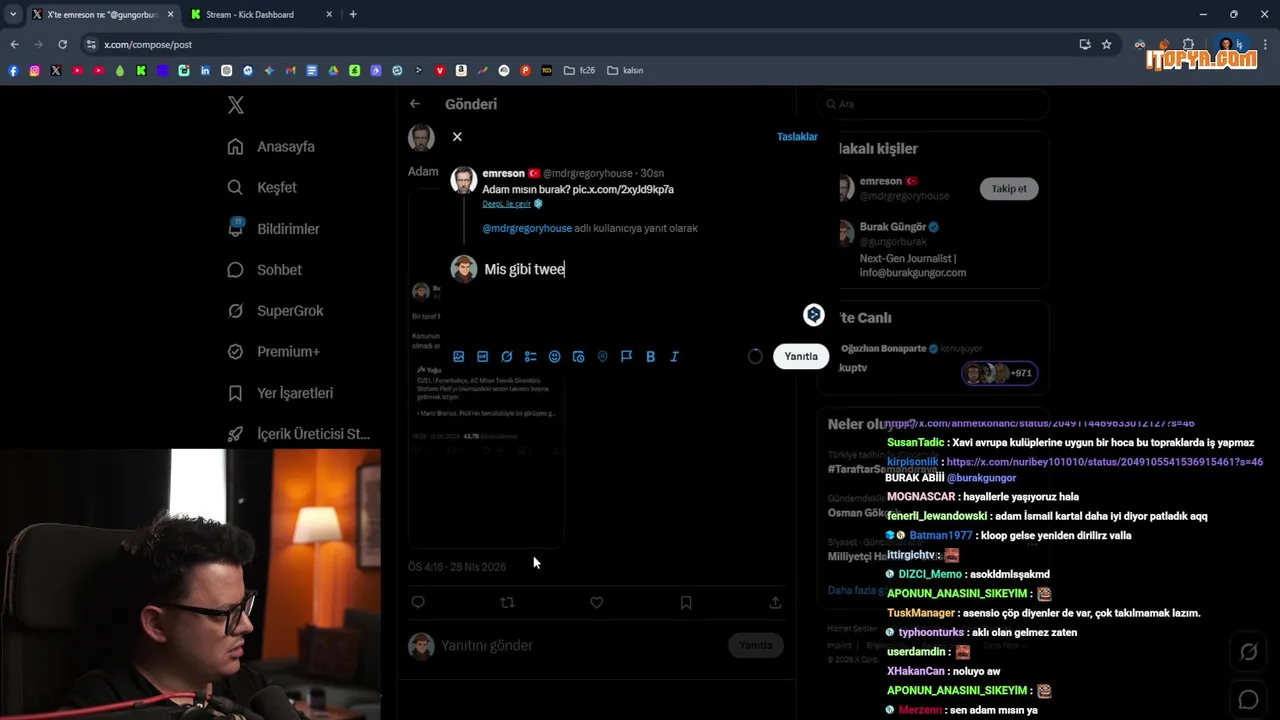Screen dimensions: 1280x720
Task: Close the reply composer with the X
Action: coord(457,136)
